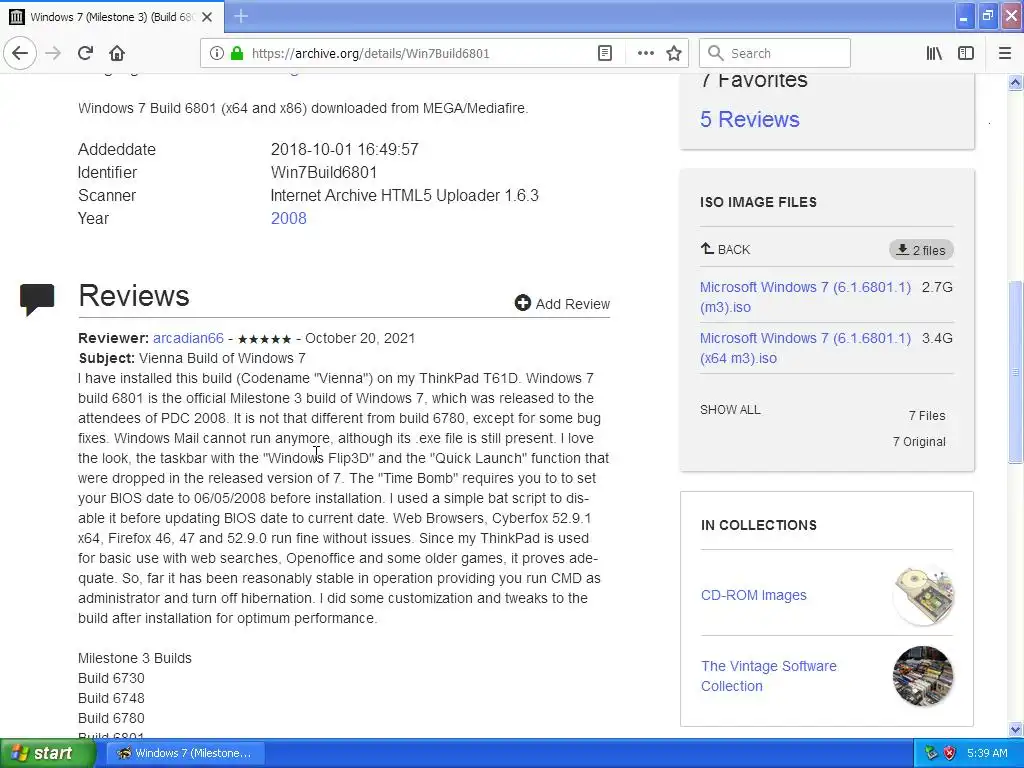Open a new tab with plus button
The width and height of the screenshot is (1024, 768).
point(241,16)
